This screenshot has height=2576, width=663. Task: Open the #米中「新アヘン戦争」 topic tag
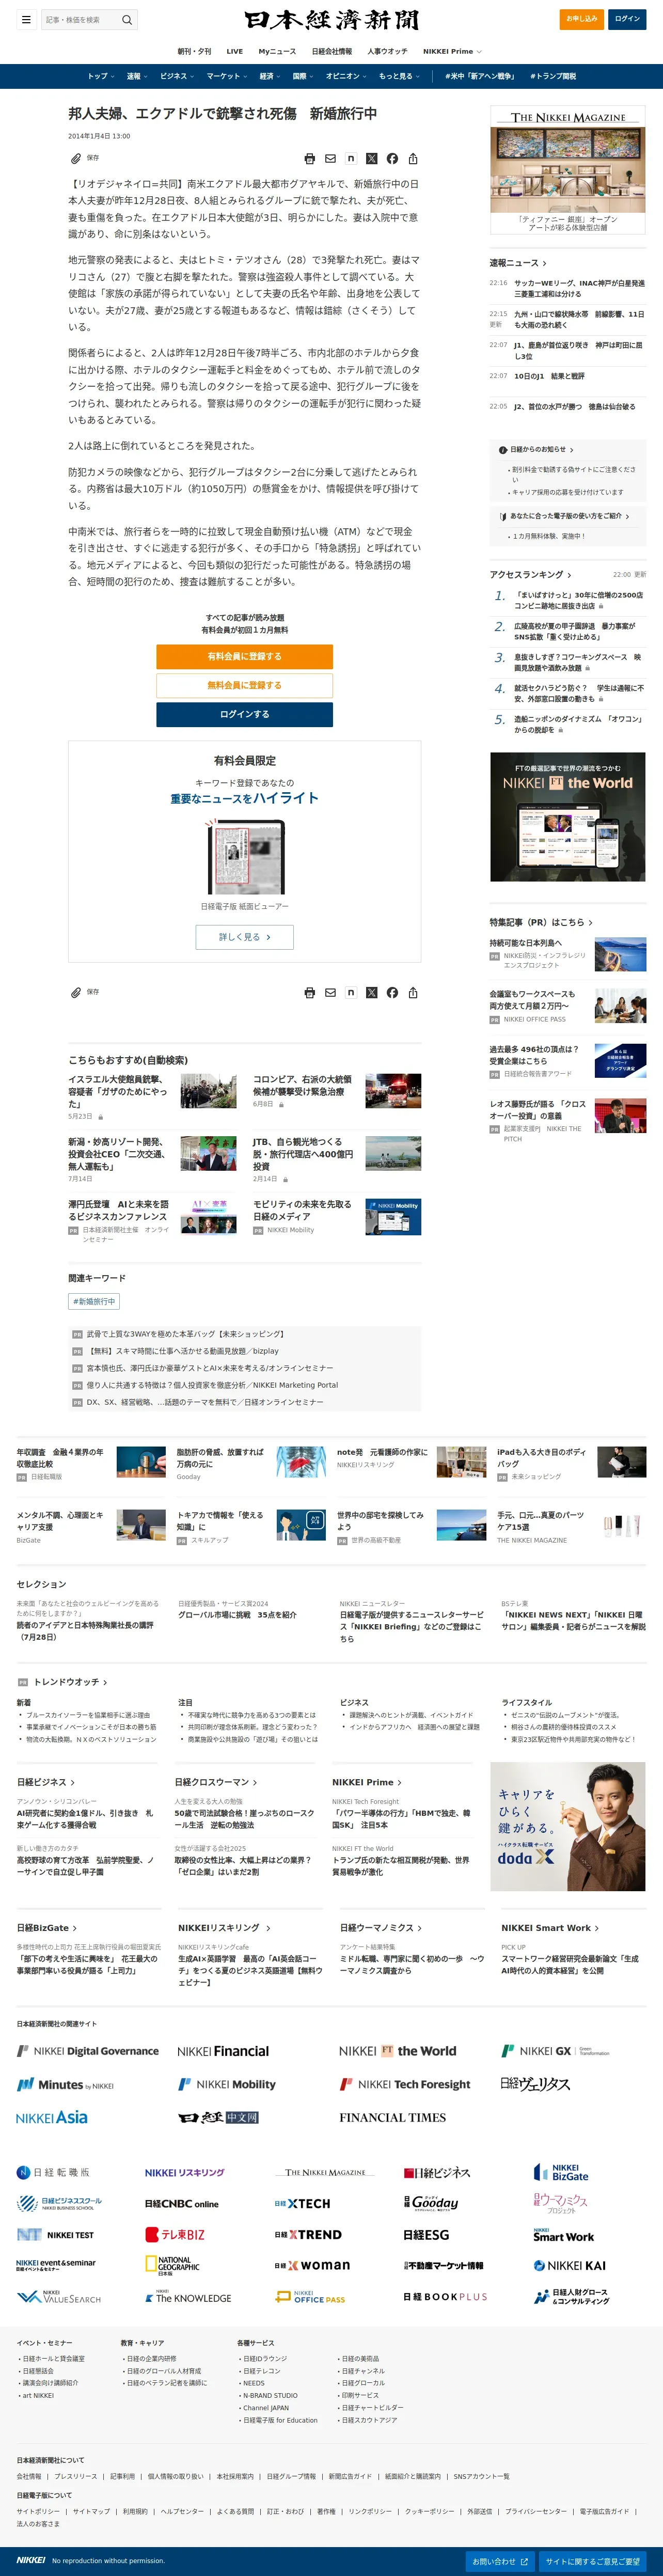pyautogui.click(x=480, y=76)
